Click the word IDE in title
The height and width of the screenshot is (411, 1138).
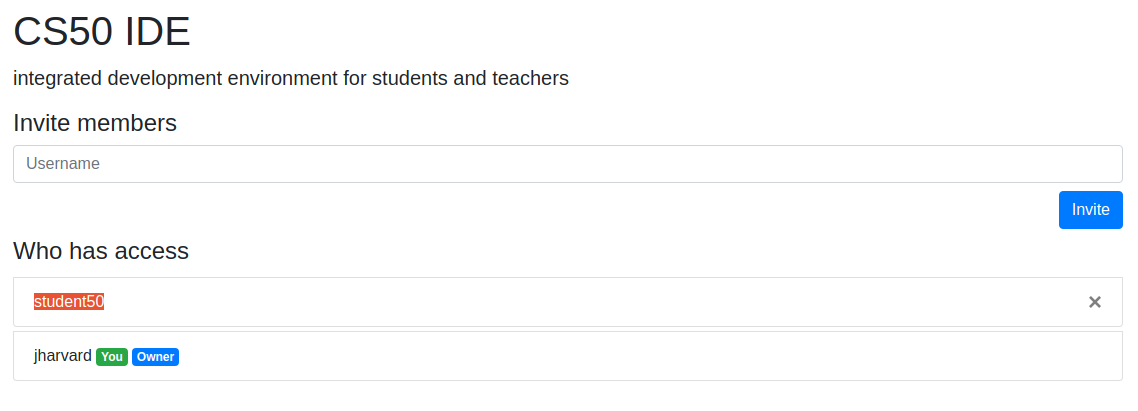(x=157, y=32)
